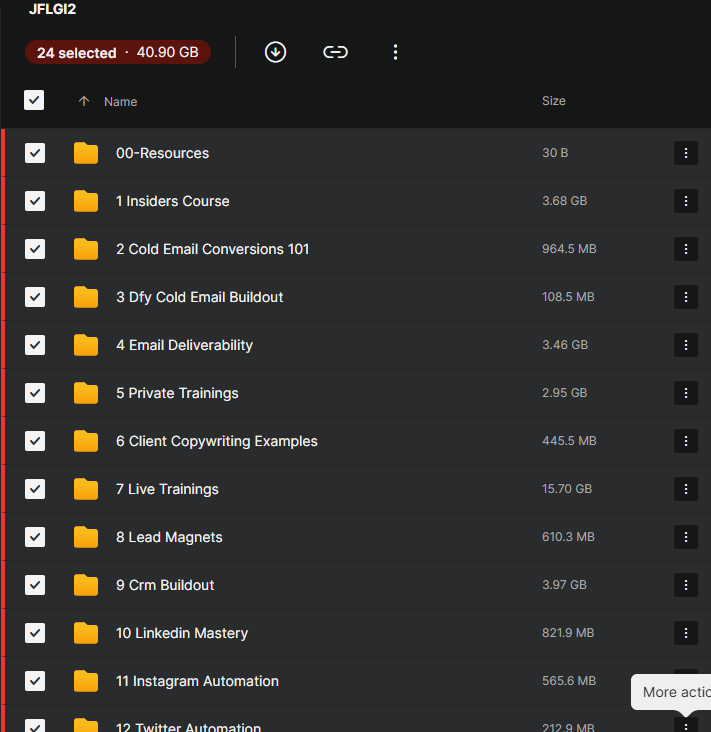Click the folder icon of 6 Client Copywriting Examples
Screen dimensions: 711x732
86,441
